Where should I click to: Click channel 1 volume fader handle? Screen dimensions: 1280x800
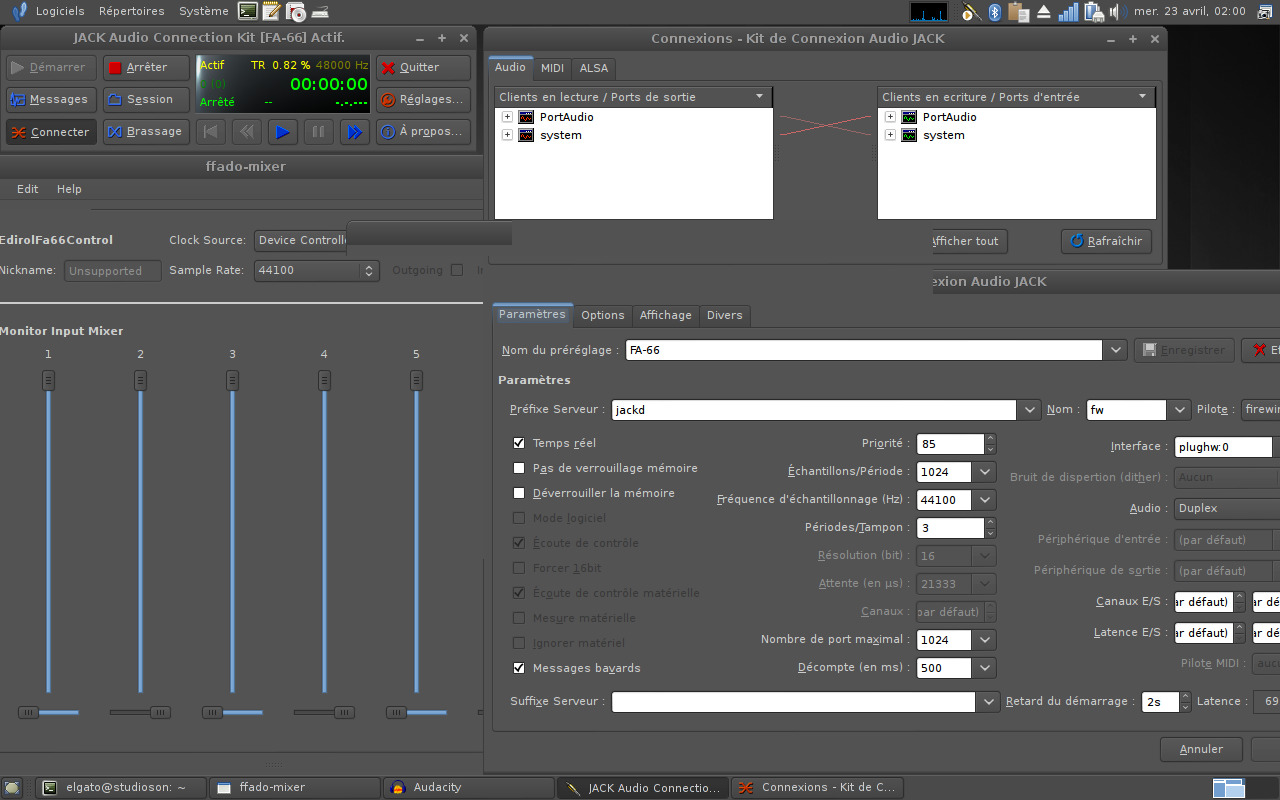[x=48, y=380]
